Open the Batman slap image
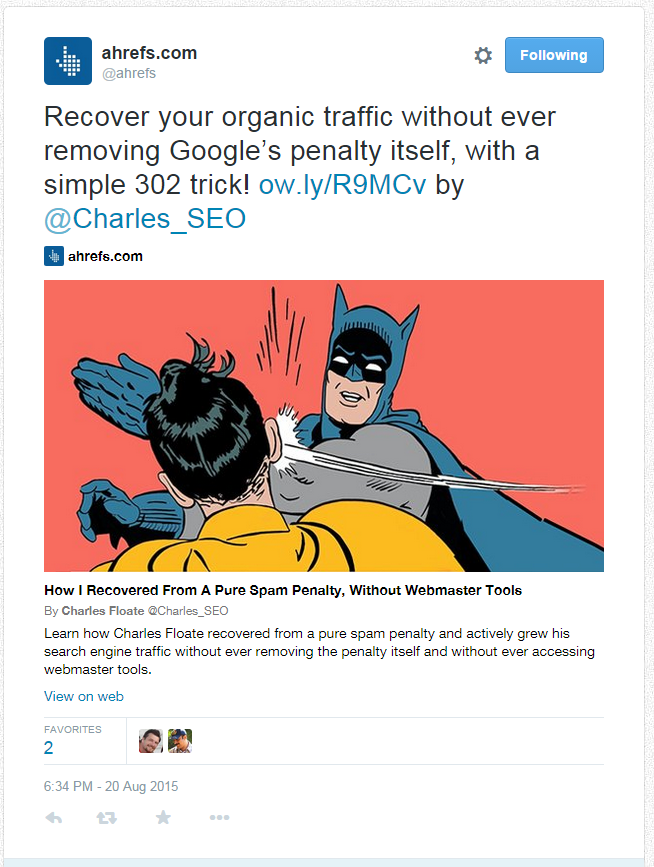The width and height of the screenshot is (654, 867). [x=324, y=426]
